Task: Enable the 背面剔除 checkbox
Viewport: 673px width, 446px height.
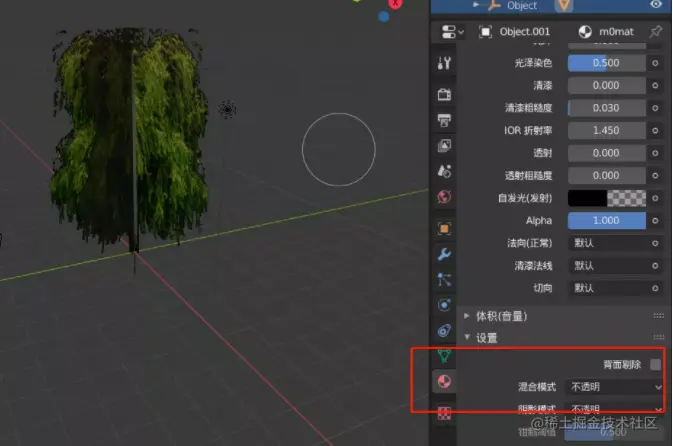Action: [x=655, y=364]
